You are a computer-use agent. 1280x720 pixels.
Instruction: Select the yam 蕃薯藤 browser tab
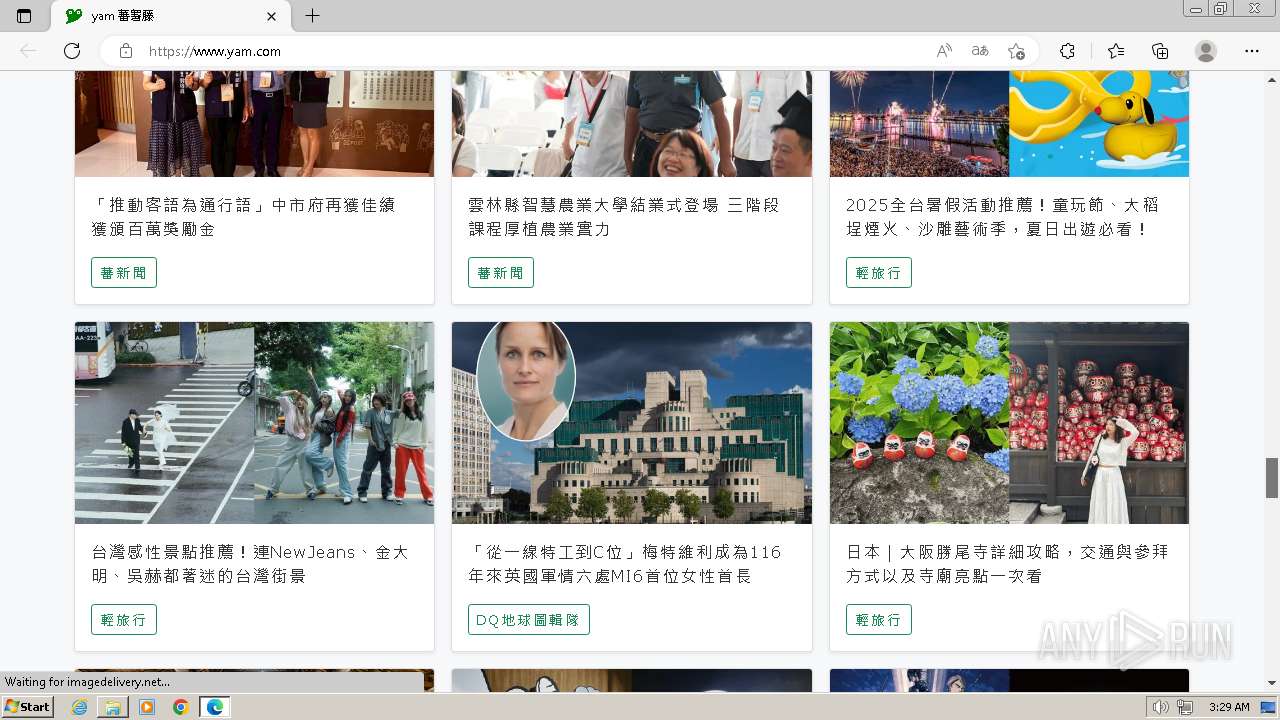[170, 16]
